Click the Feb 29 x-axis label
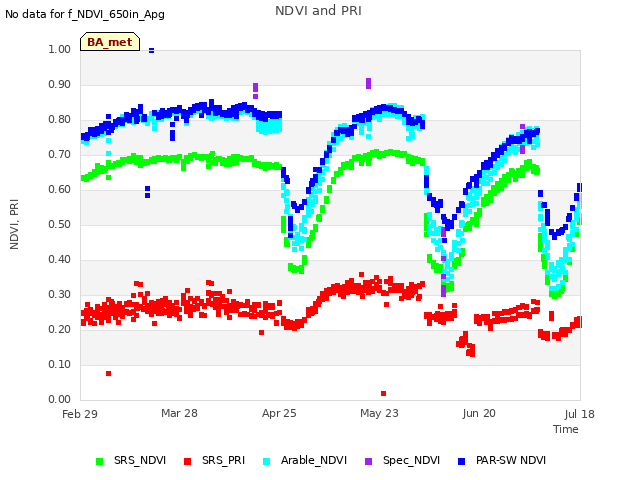Screen dimensions: 640x480 (x=80, y=414)
